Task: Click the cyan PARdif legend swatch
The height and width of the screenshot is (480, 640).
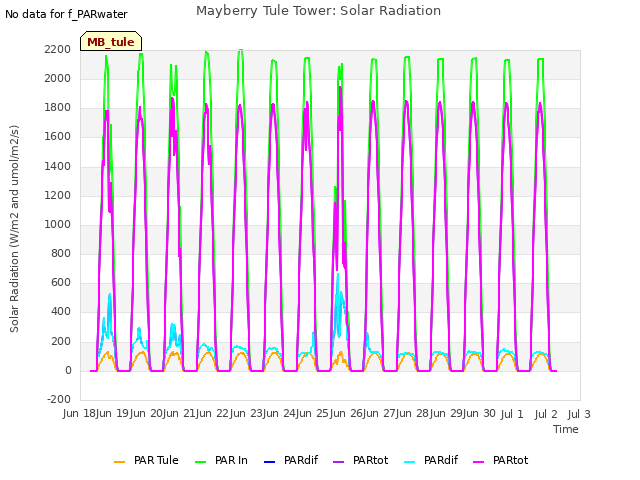Action: point(409,462)
